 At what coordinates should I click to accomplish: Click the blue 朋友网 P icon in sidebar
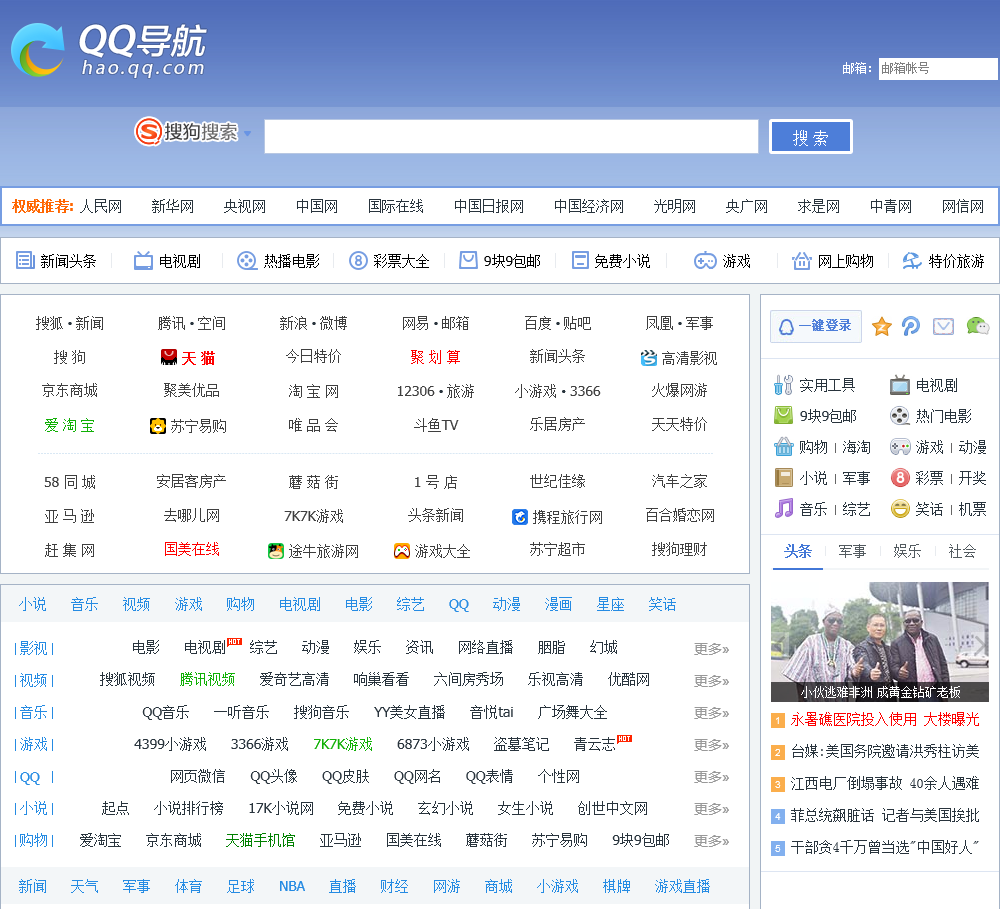tap(911, 326)
